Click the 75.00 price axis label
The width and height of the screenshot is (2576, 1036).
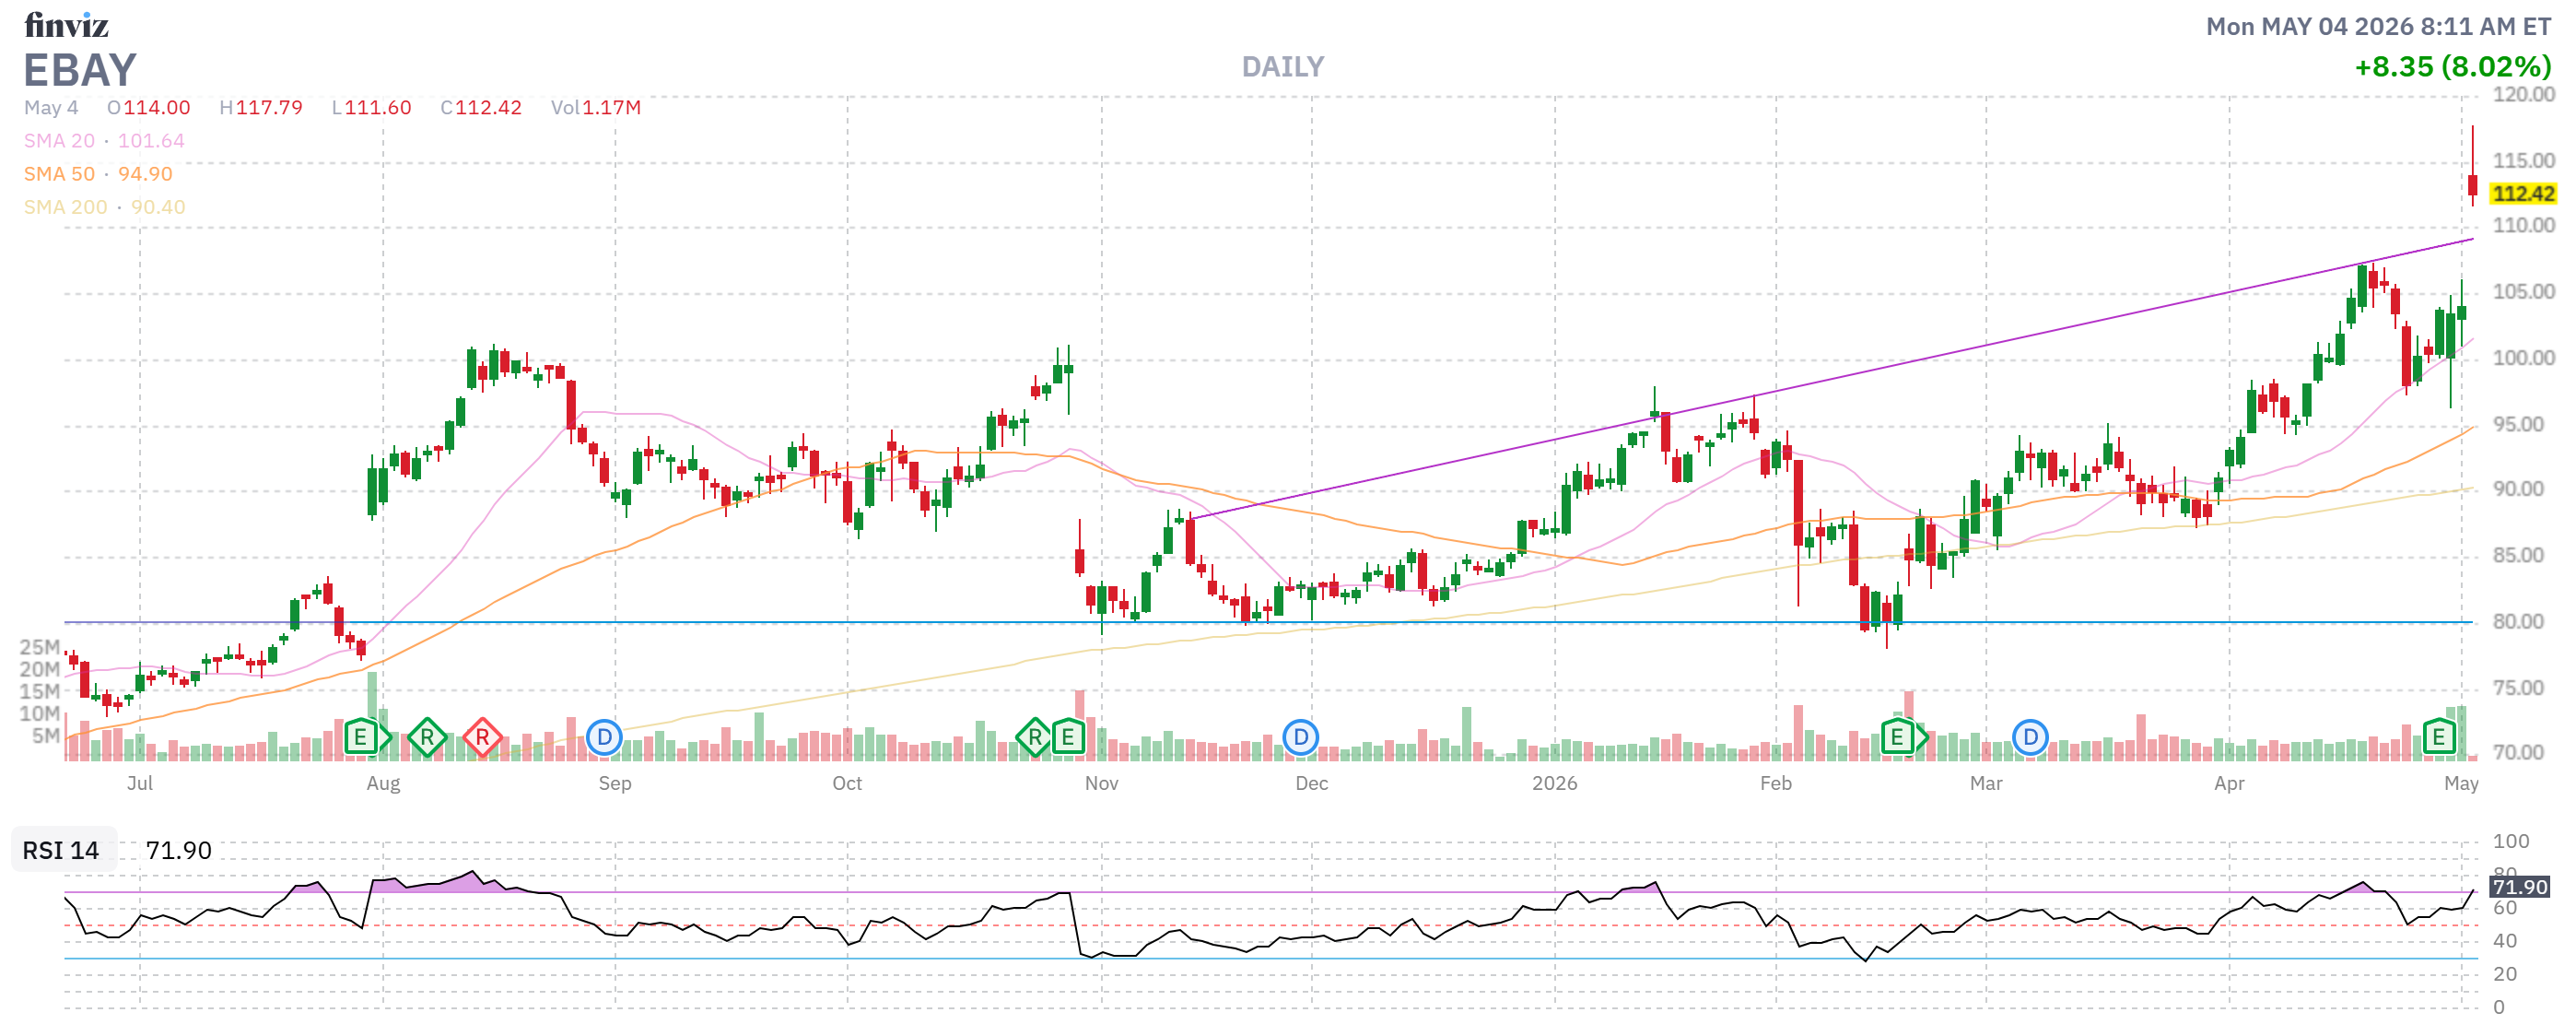(x=2518, y=688)
